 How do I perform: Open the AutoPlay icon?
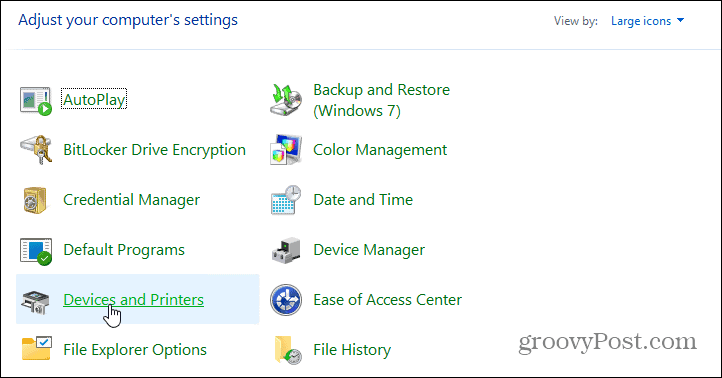tap(35, 101)
